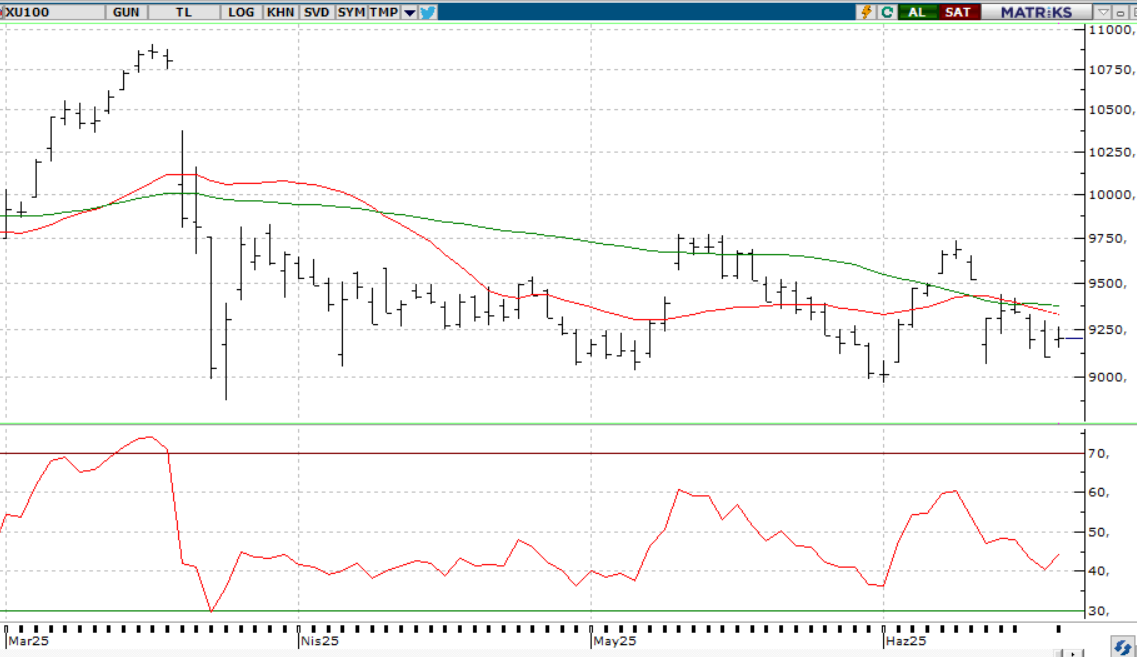1137x657 pixels.
Task: Click the 9000 price axis label
Action: 1108,376
